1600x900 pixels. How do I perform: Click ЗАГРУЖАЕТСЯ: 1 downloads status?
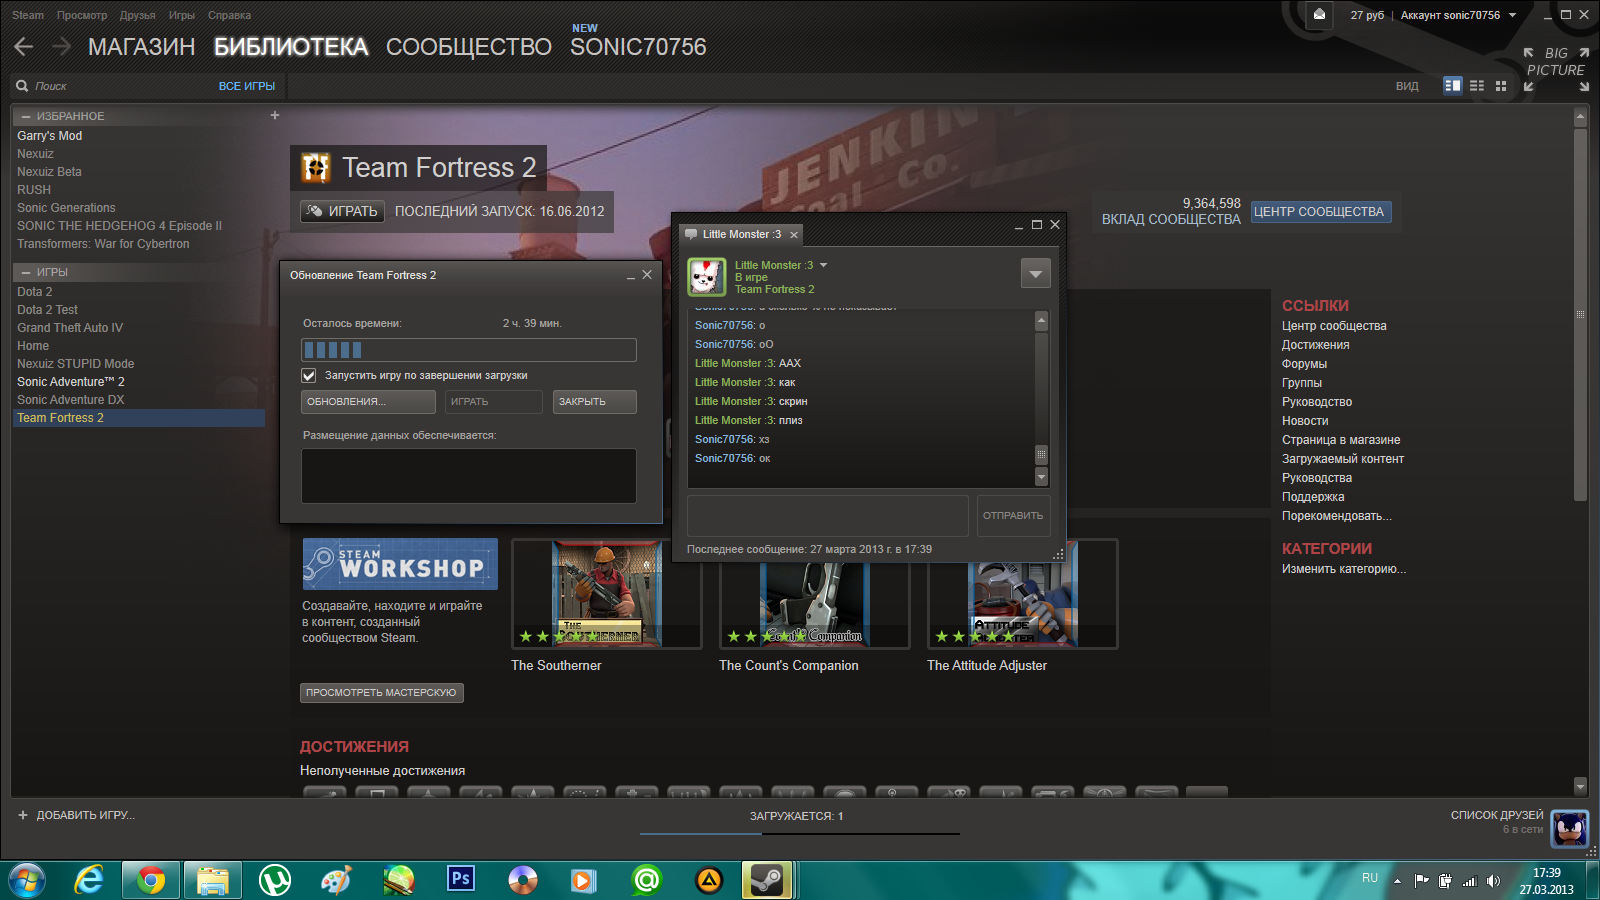tap(797, 816)
